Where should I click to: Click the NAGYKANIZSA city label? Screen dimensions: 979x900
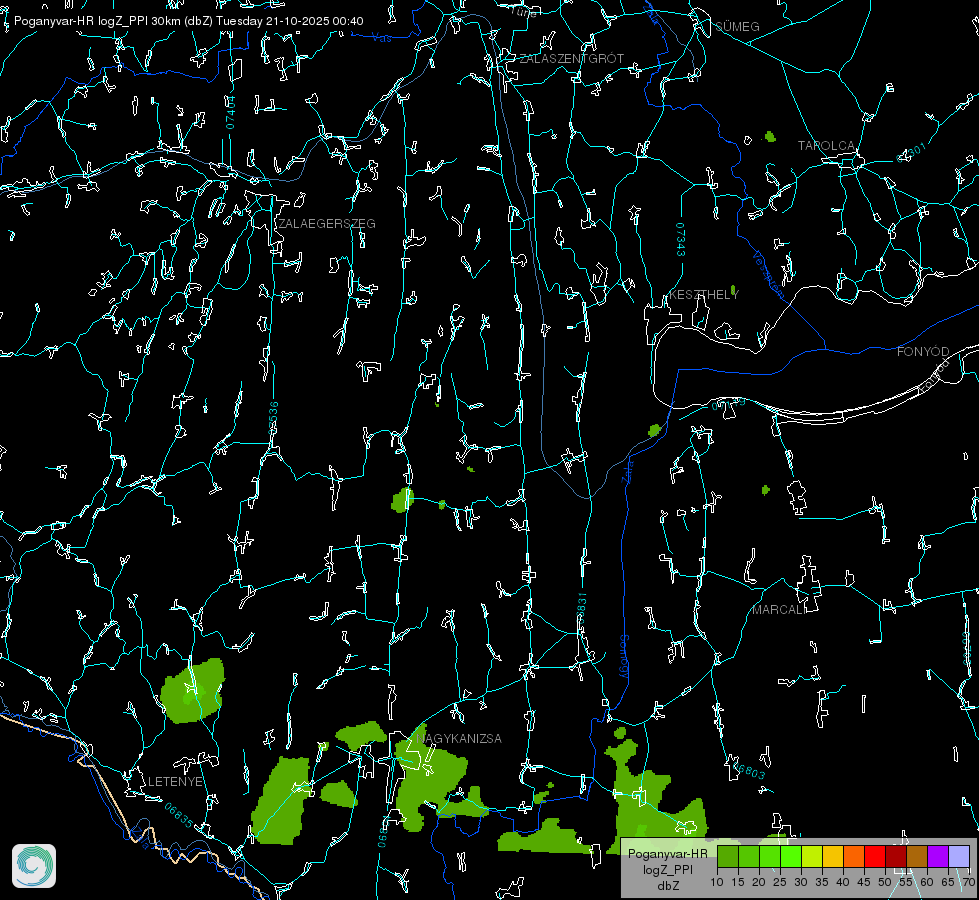click(459, 738)
